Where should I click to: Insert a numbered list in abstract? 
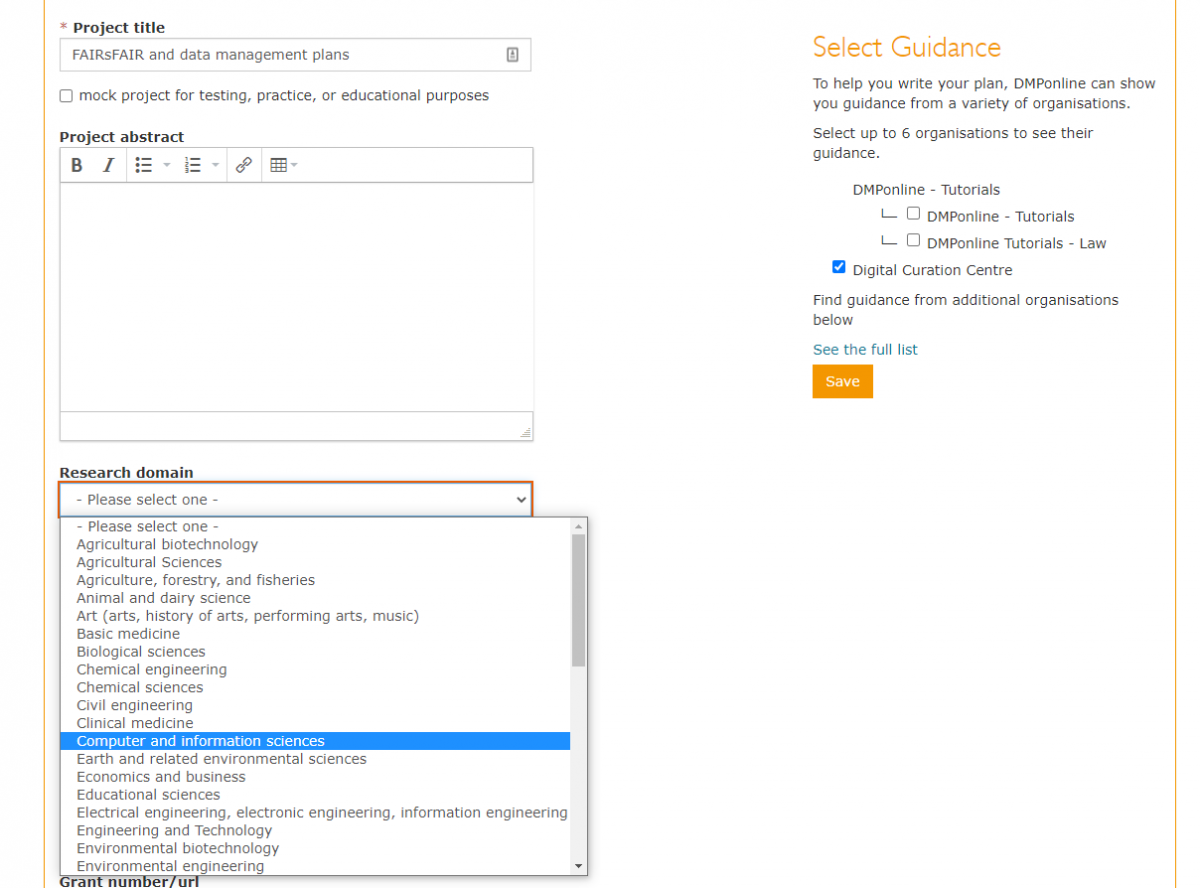194,166
